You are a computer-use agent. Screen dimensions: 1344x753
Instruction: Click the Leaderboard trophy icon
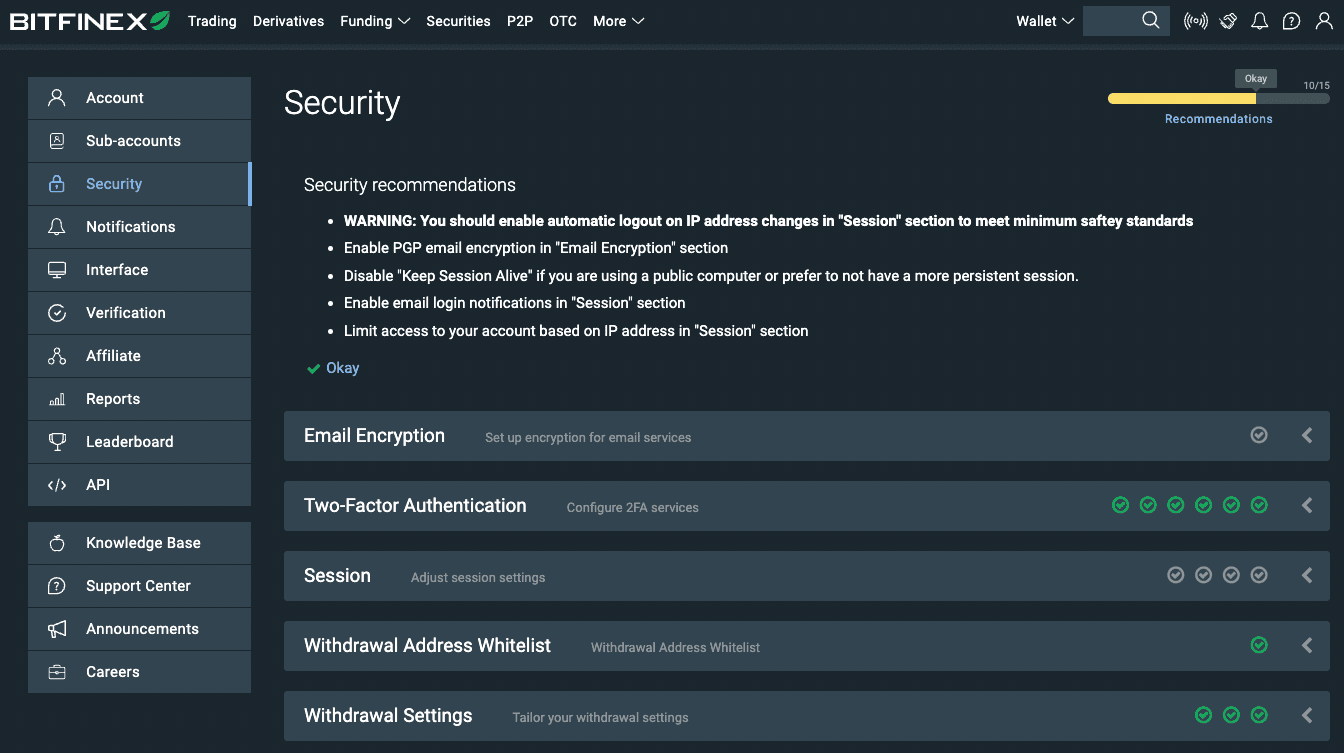(x=57, y=442)
